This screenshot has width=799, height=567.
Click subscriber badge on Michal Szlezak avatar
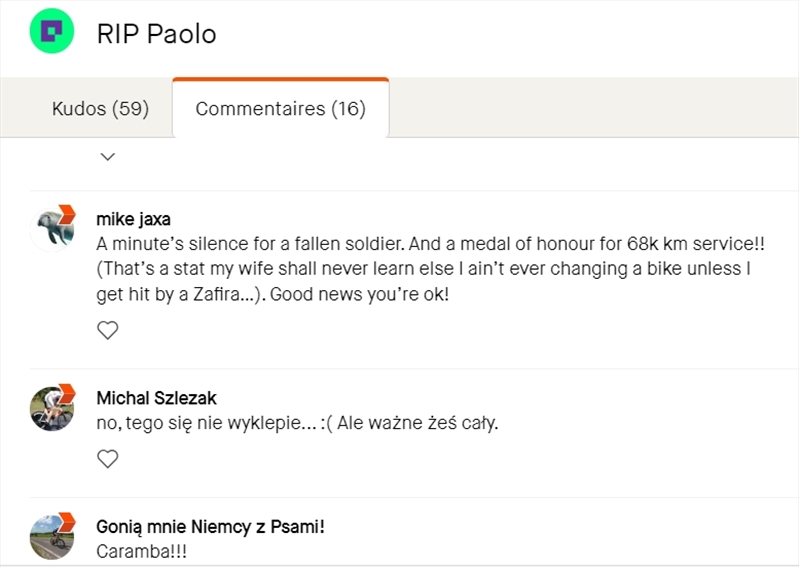coord(67,392)
